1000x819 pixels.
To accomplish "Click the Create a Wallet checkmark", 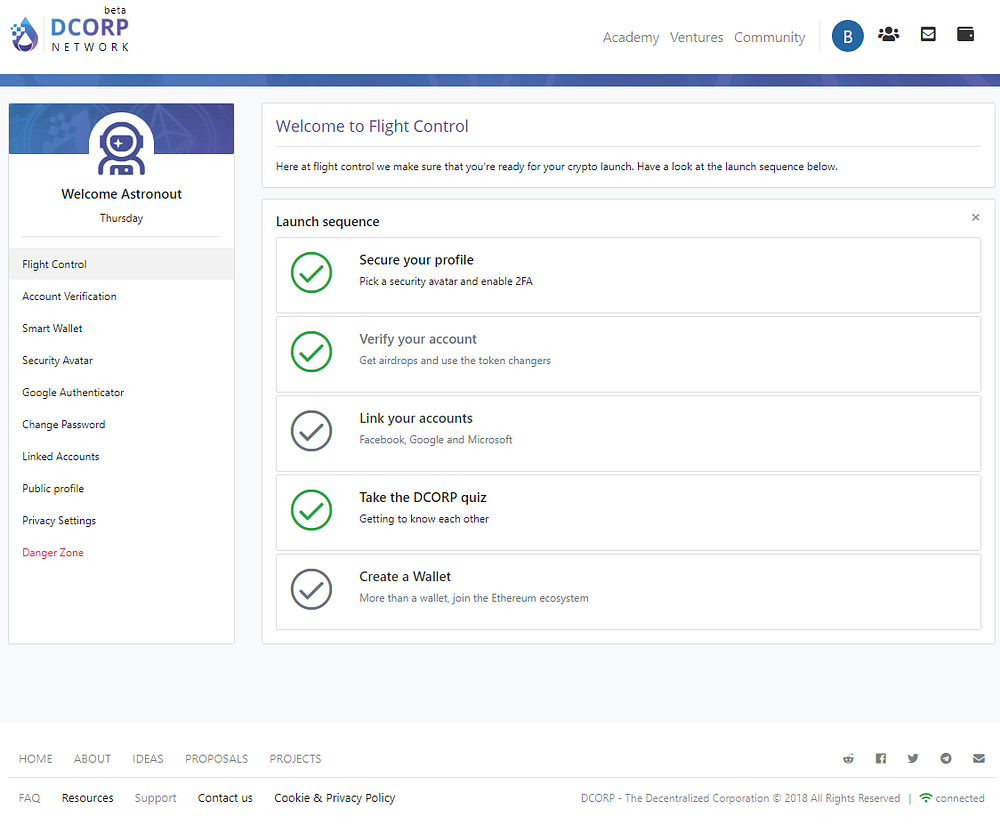I will [x=311, y=589].
